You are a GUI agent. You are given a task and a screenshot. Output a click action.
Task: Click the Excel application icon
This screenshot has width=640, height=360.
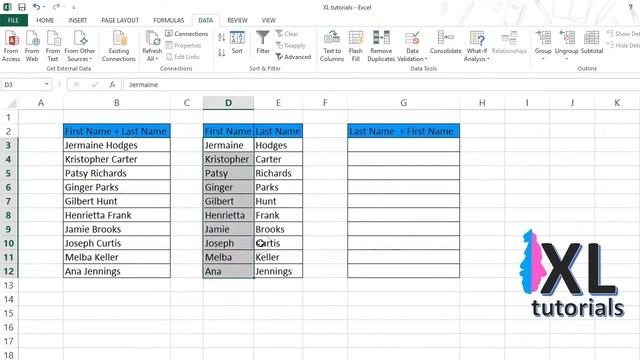(x=7, y=7)
